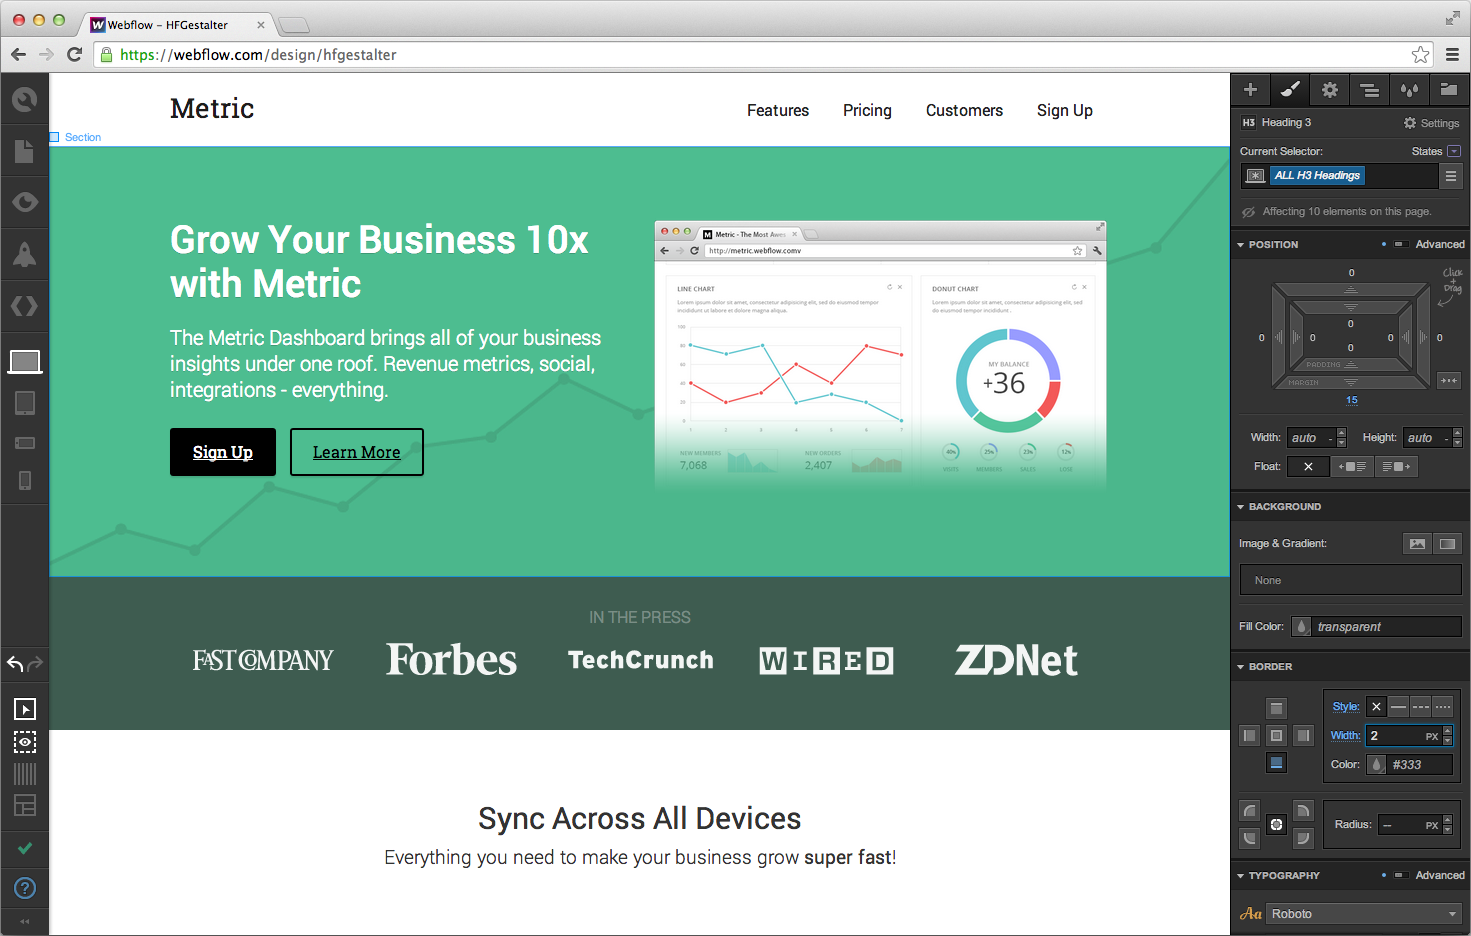Switch to tablet portrait viewport icon
1471x936 pixels.
tap(24, 403)
